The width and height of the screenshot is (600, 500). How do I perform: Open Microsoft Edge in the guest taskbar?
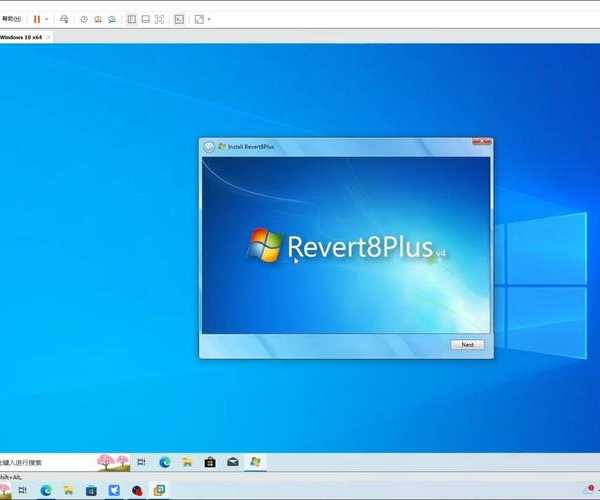click(164, 462)
